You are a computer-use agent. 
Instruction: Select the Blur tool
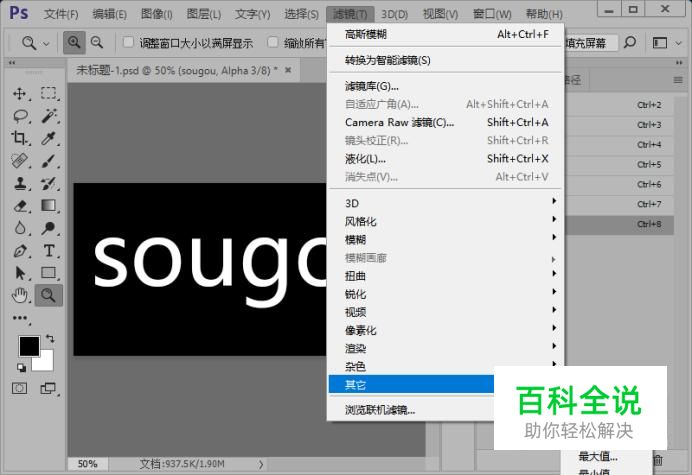click(19, 228)
